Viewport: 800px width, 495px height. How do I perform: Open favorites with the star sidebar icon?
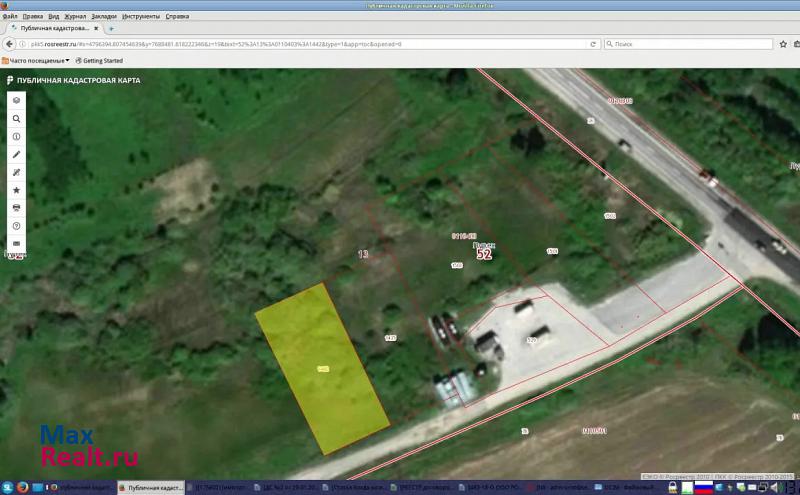[17, 189]
